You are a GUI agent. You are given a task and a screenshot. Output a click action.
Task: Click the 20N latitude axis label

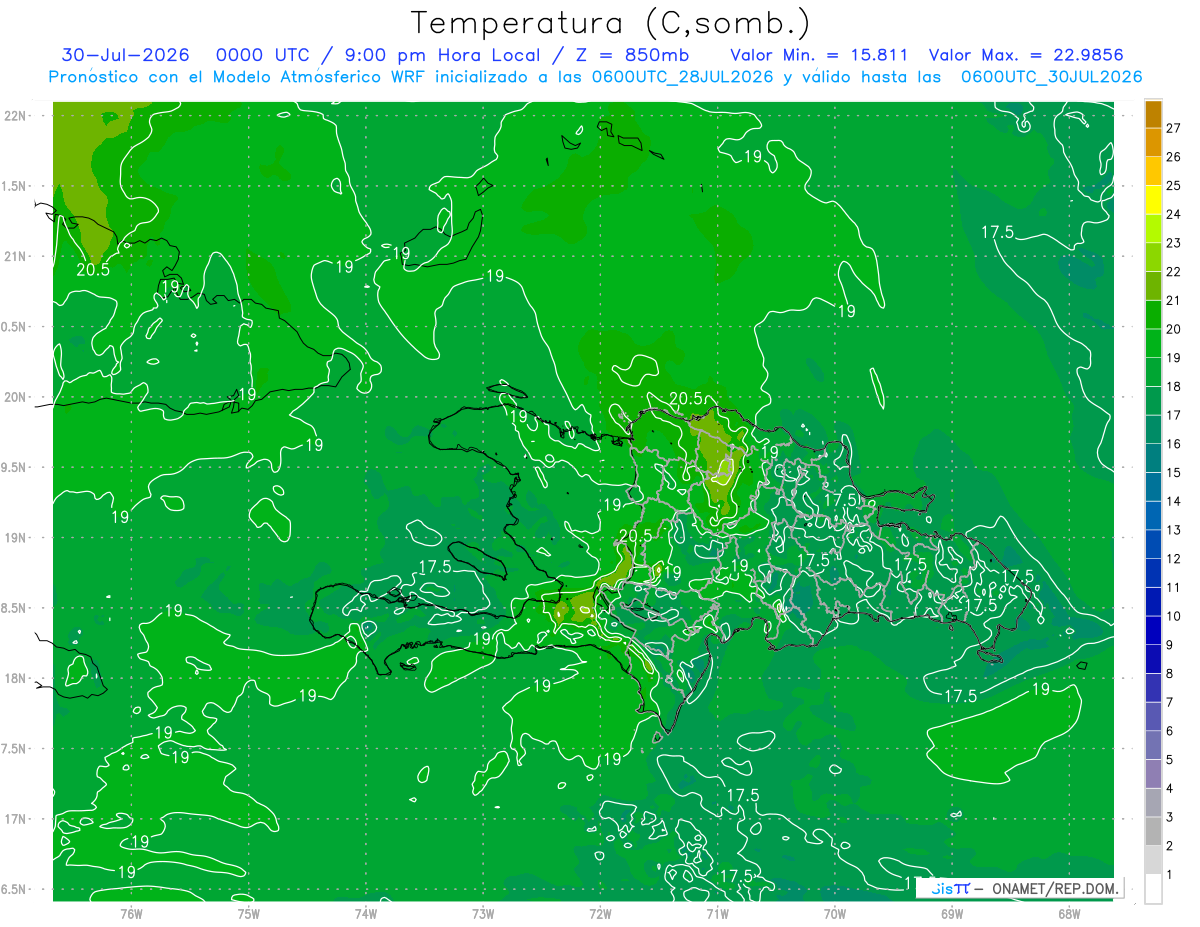click(x=14, y=397)
